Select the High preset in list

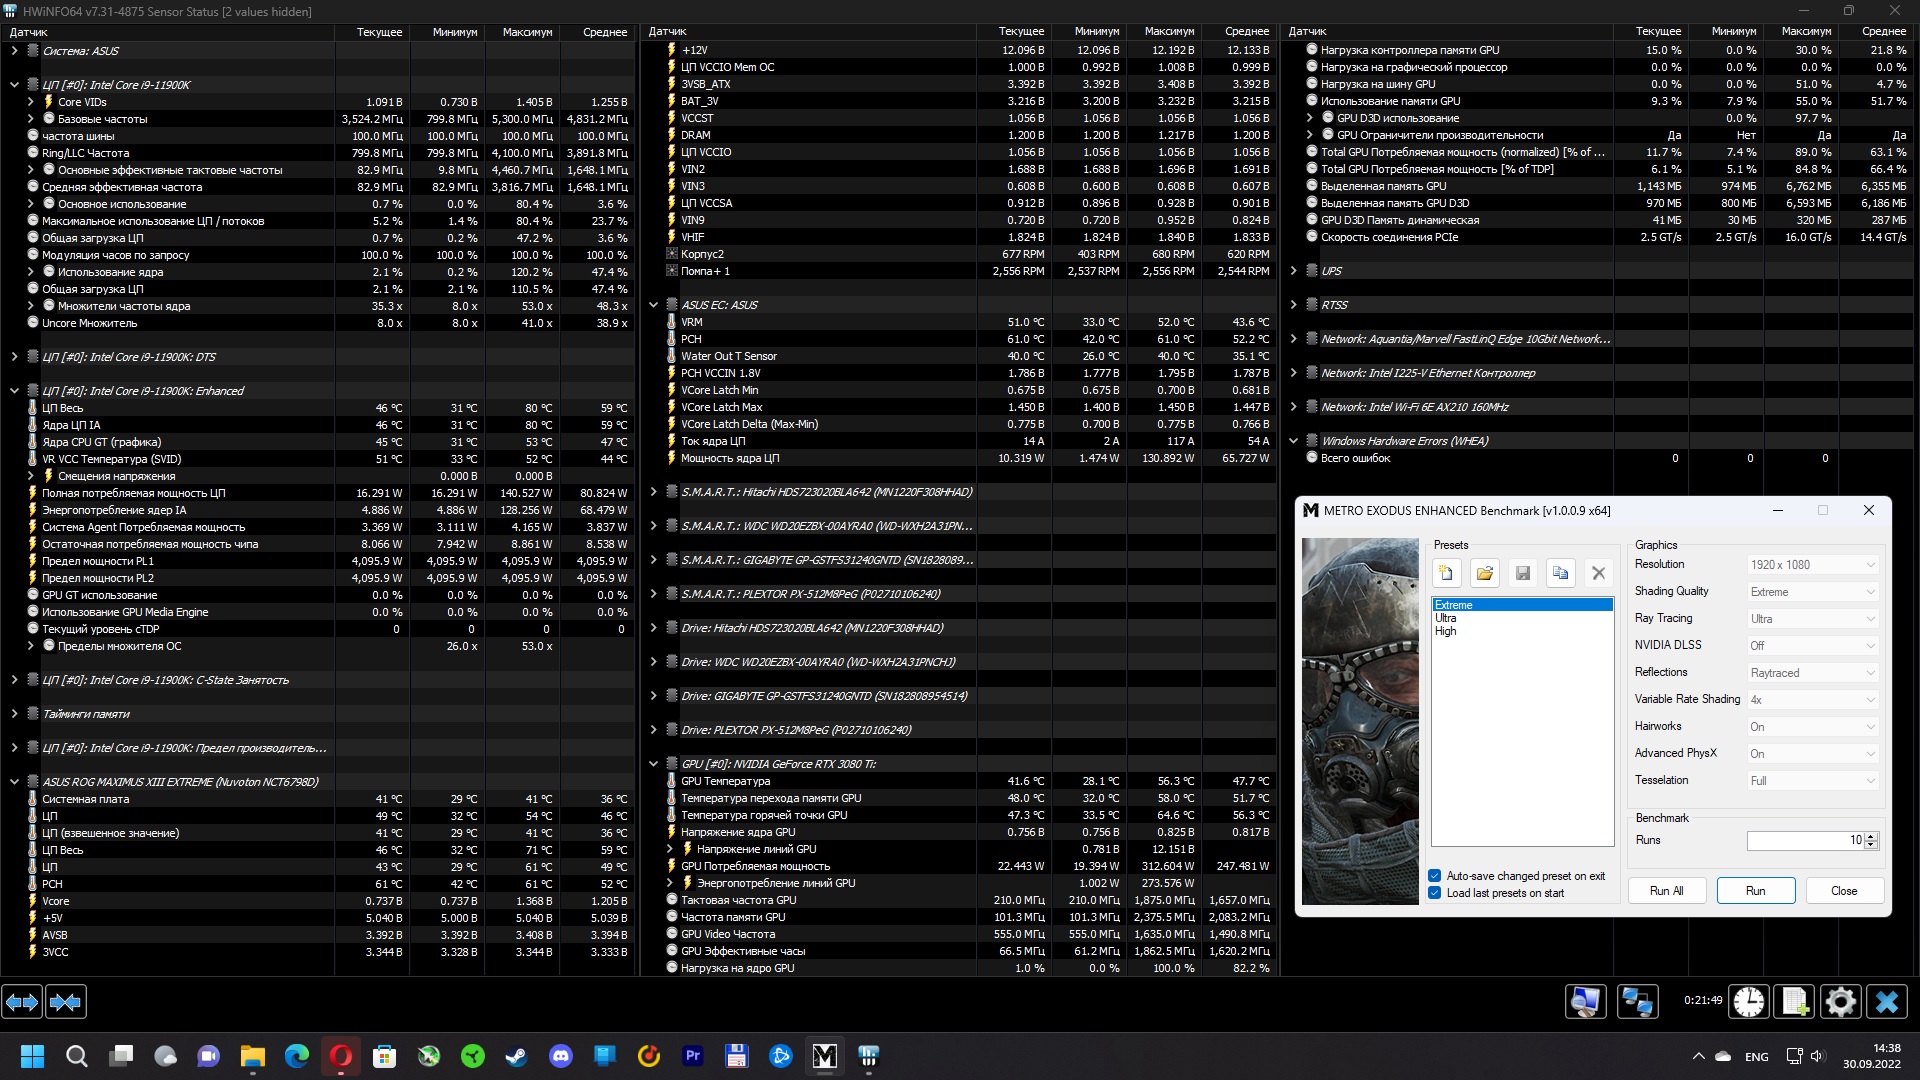1446,631
